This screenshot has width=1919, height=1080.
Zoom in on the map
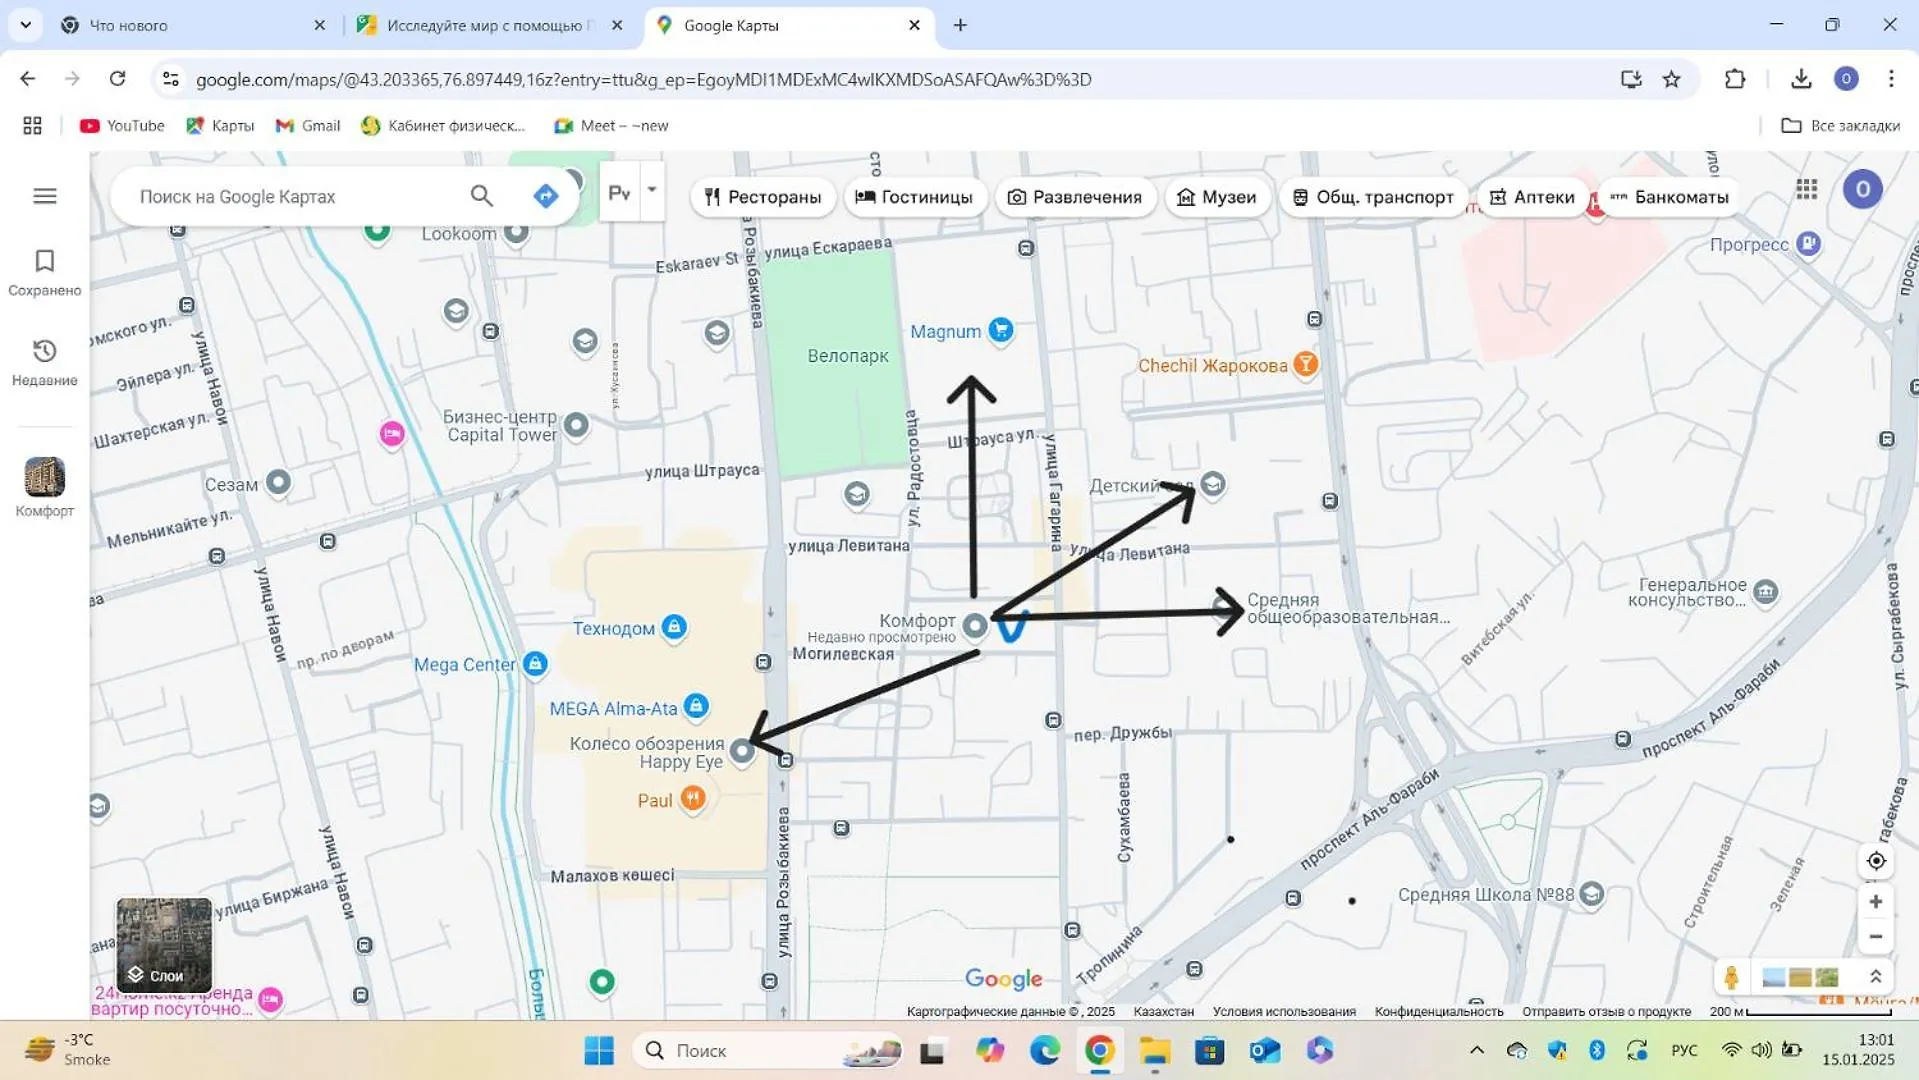point(1876,902)
